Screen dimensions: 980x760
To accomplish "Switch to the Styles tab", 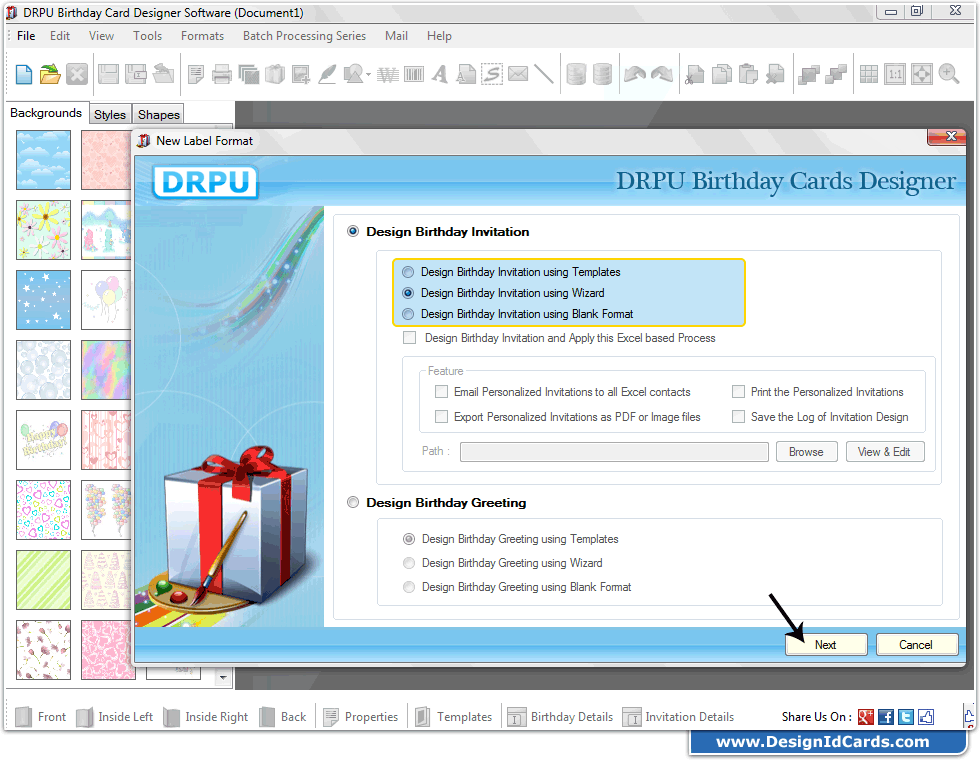I will [x=110, y=114].
